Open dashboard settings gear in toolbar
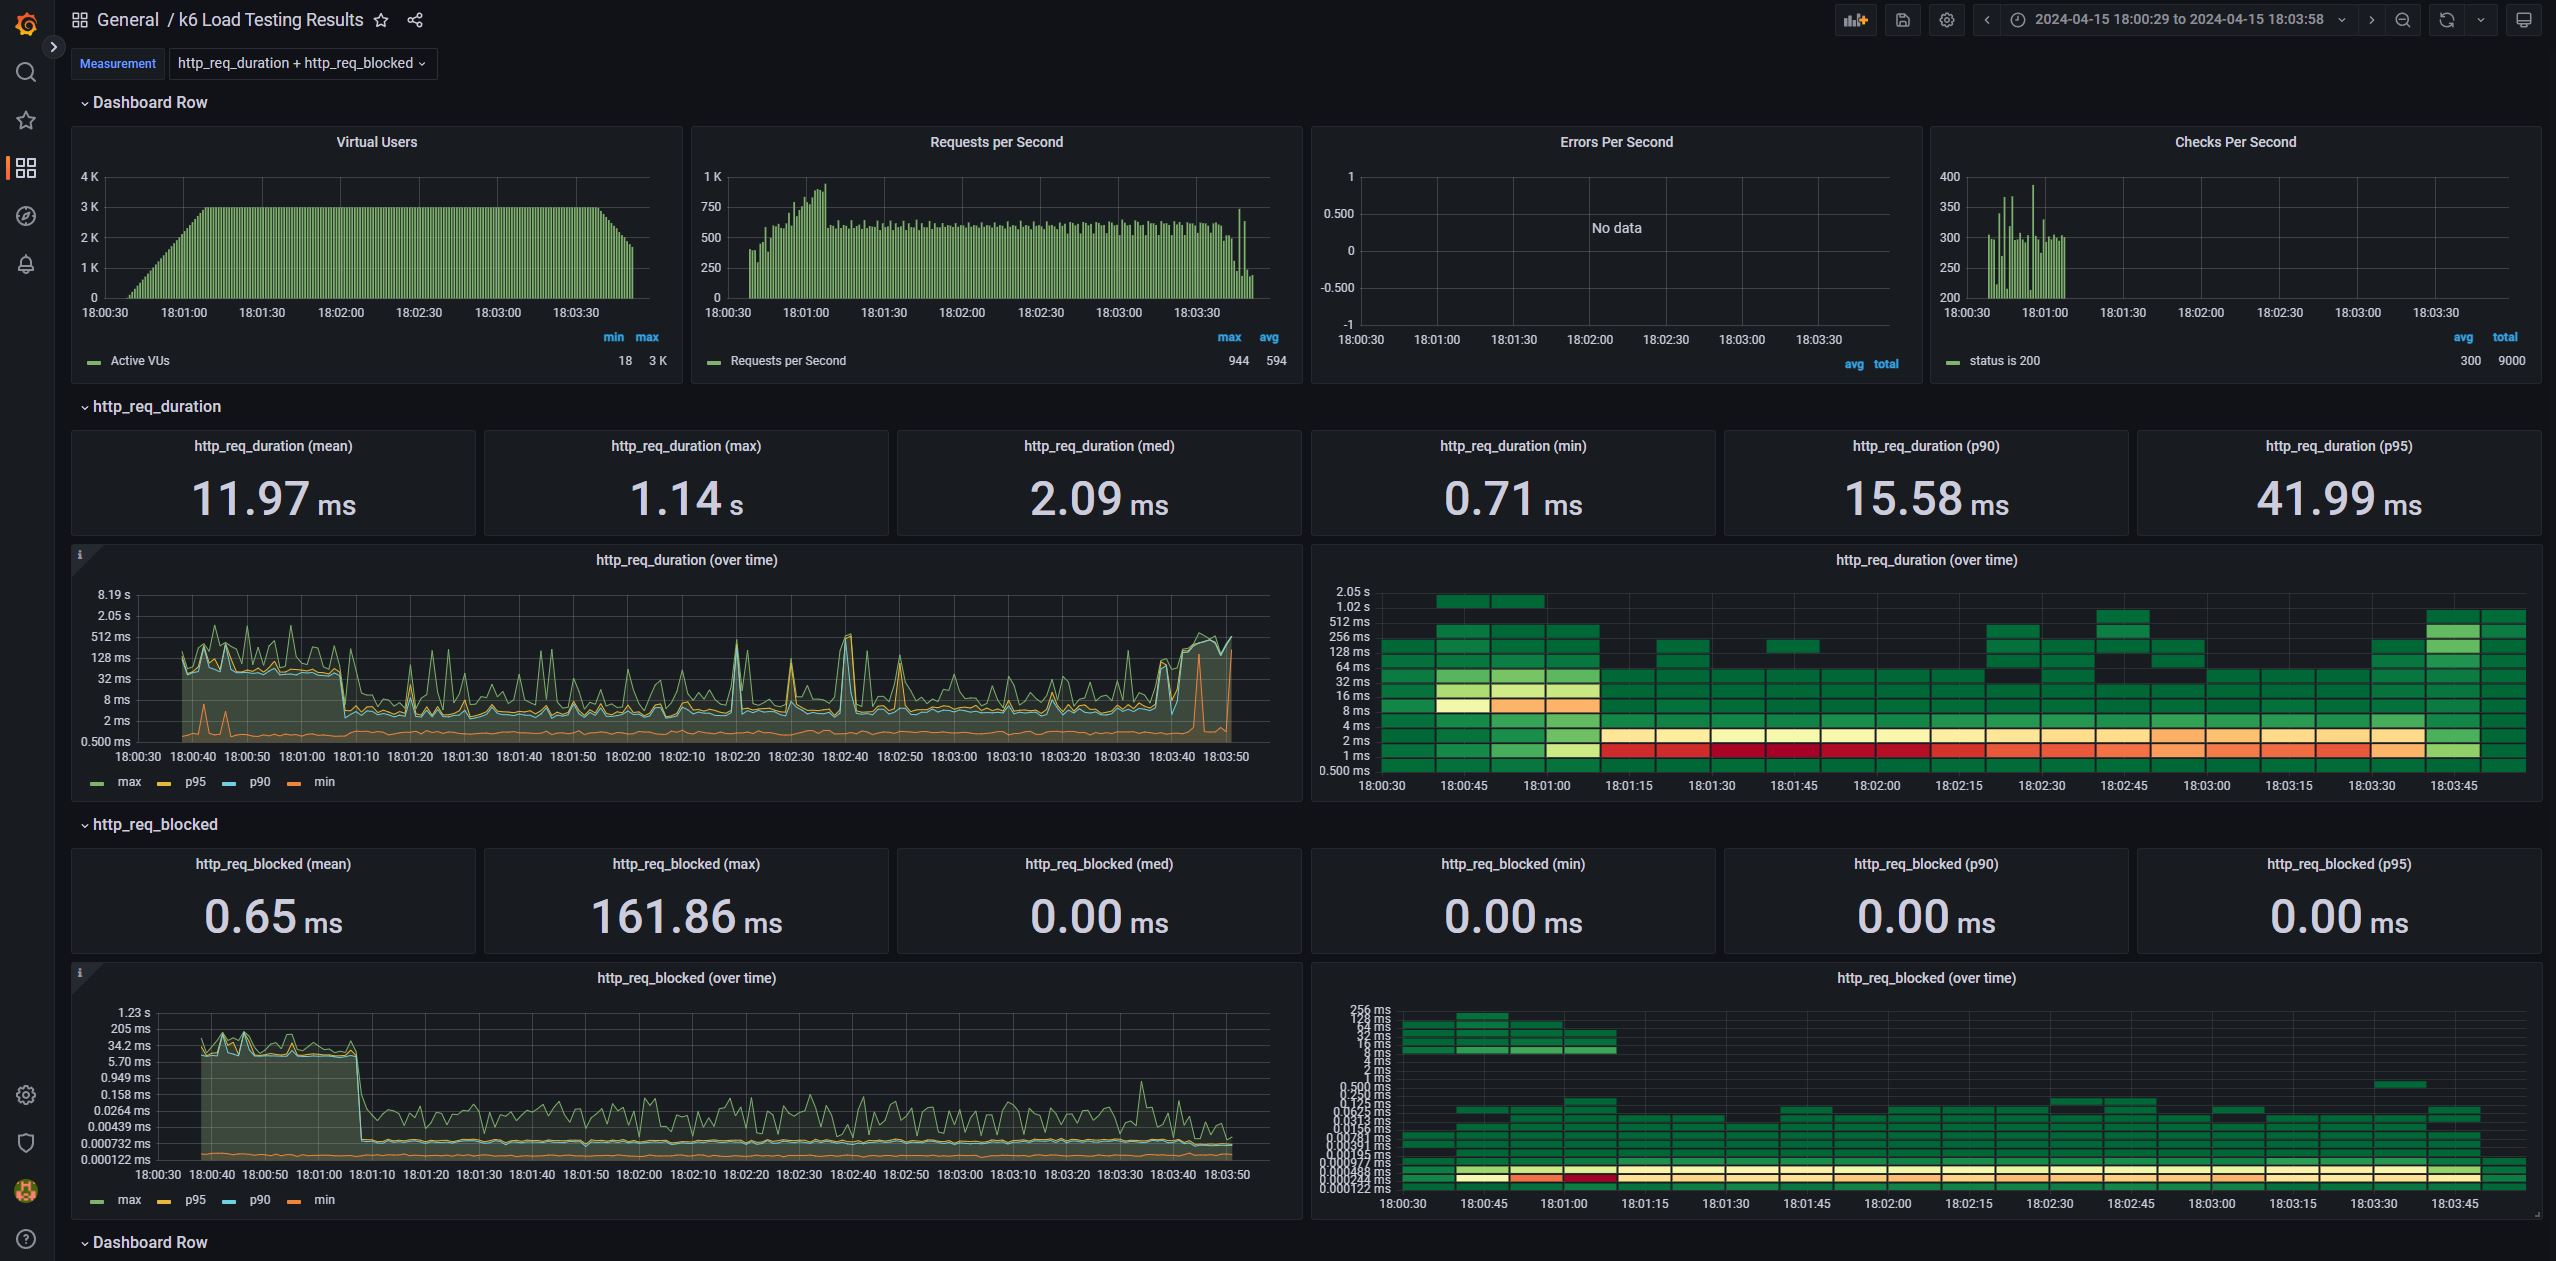Screen dimensions: 2556x1261 (x=1947, y=20)
